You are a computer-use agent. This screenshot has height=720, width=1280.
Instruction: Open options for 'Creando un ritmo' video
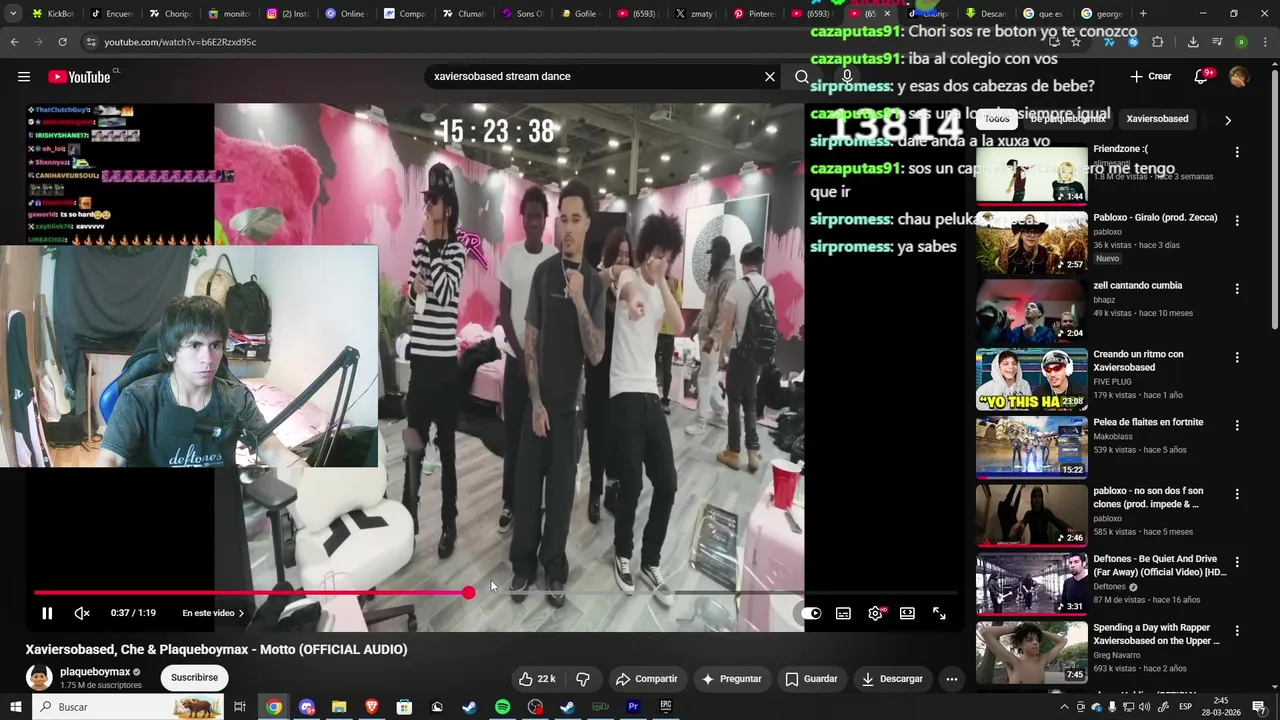tap(1237, 357)
